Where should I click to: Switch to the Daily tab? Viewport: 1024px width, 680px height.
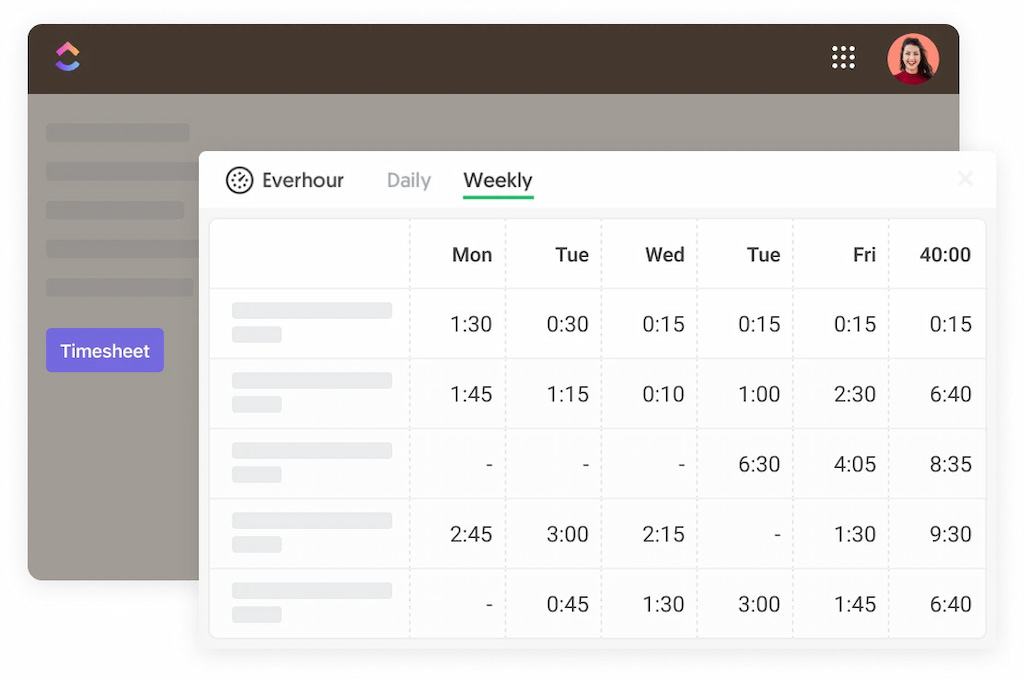pyautogui.click(x=408, y=180)
